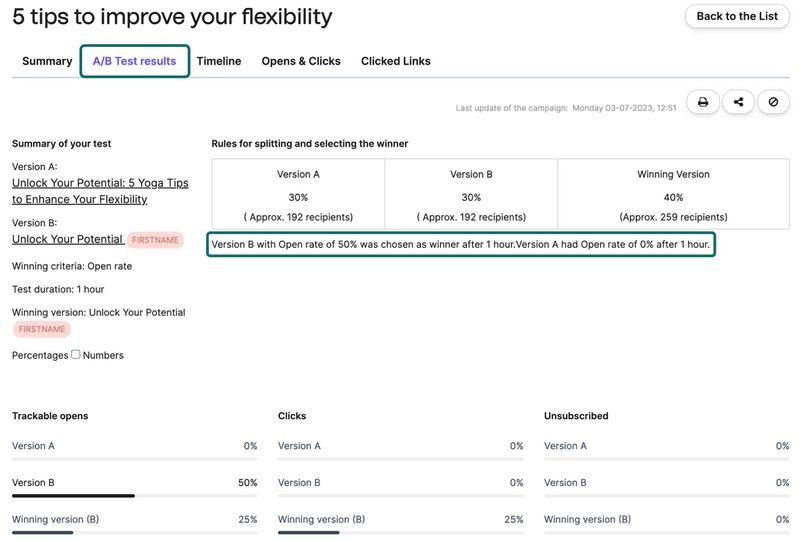
Task: Select the A/B Test results tab
Action: (134, 61)
